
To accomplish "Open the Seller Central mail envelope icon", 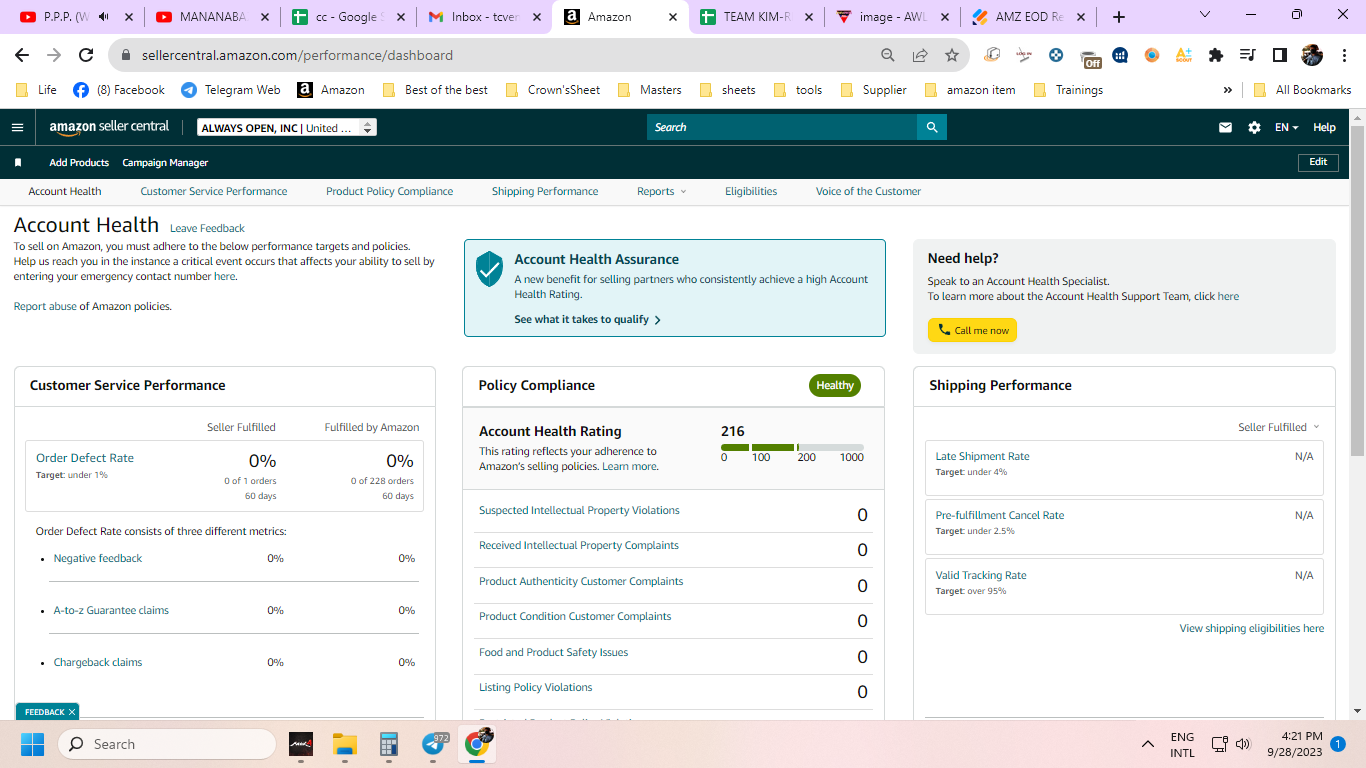I will pos(1225,127).
